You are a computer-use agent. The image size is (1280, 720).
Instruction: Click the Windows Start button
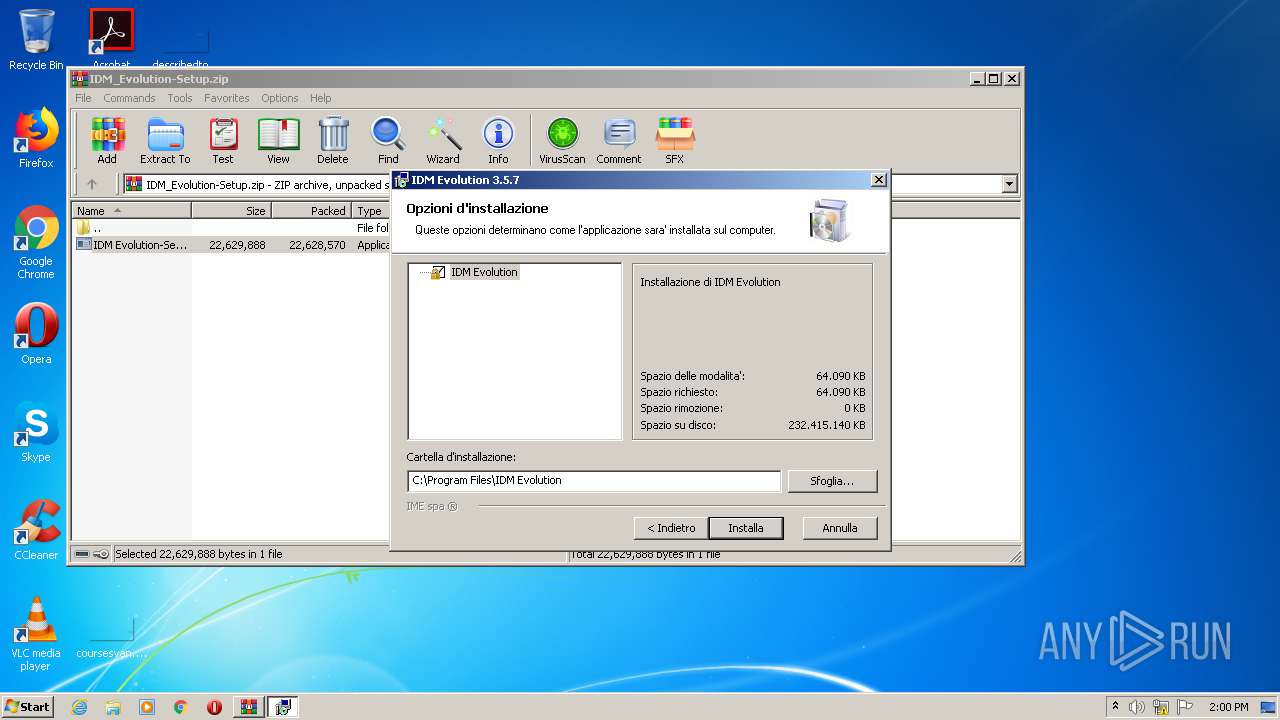click(28, 707)
